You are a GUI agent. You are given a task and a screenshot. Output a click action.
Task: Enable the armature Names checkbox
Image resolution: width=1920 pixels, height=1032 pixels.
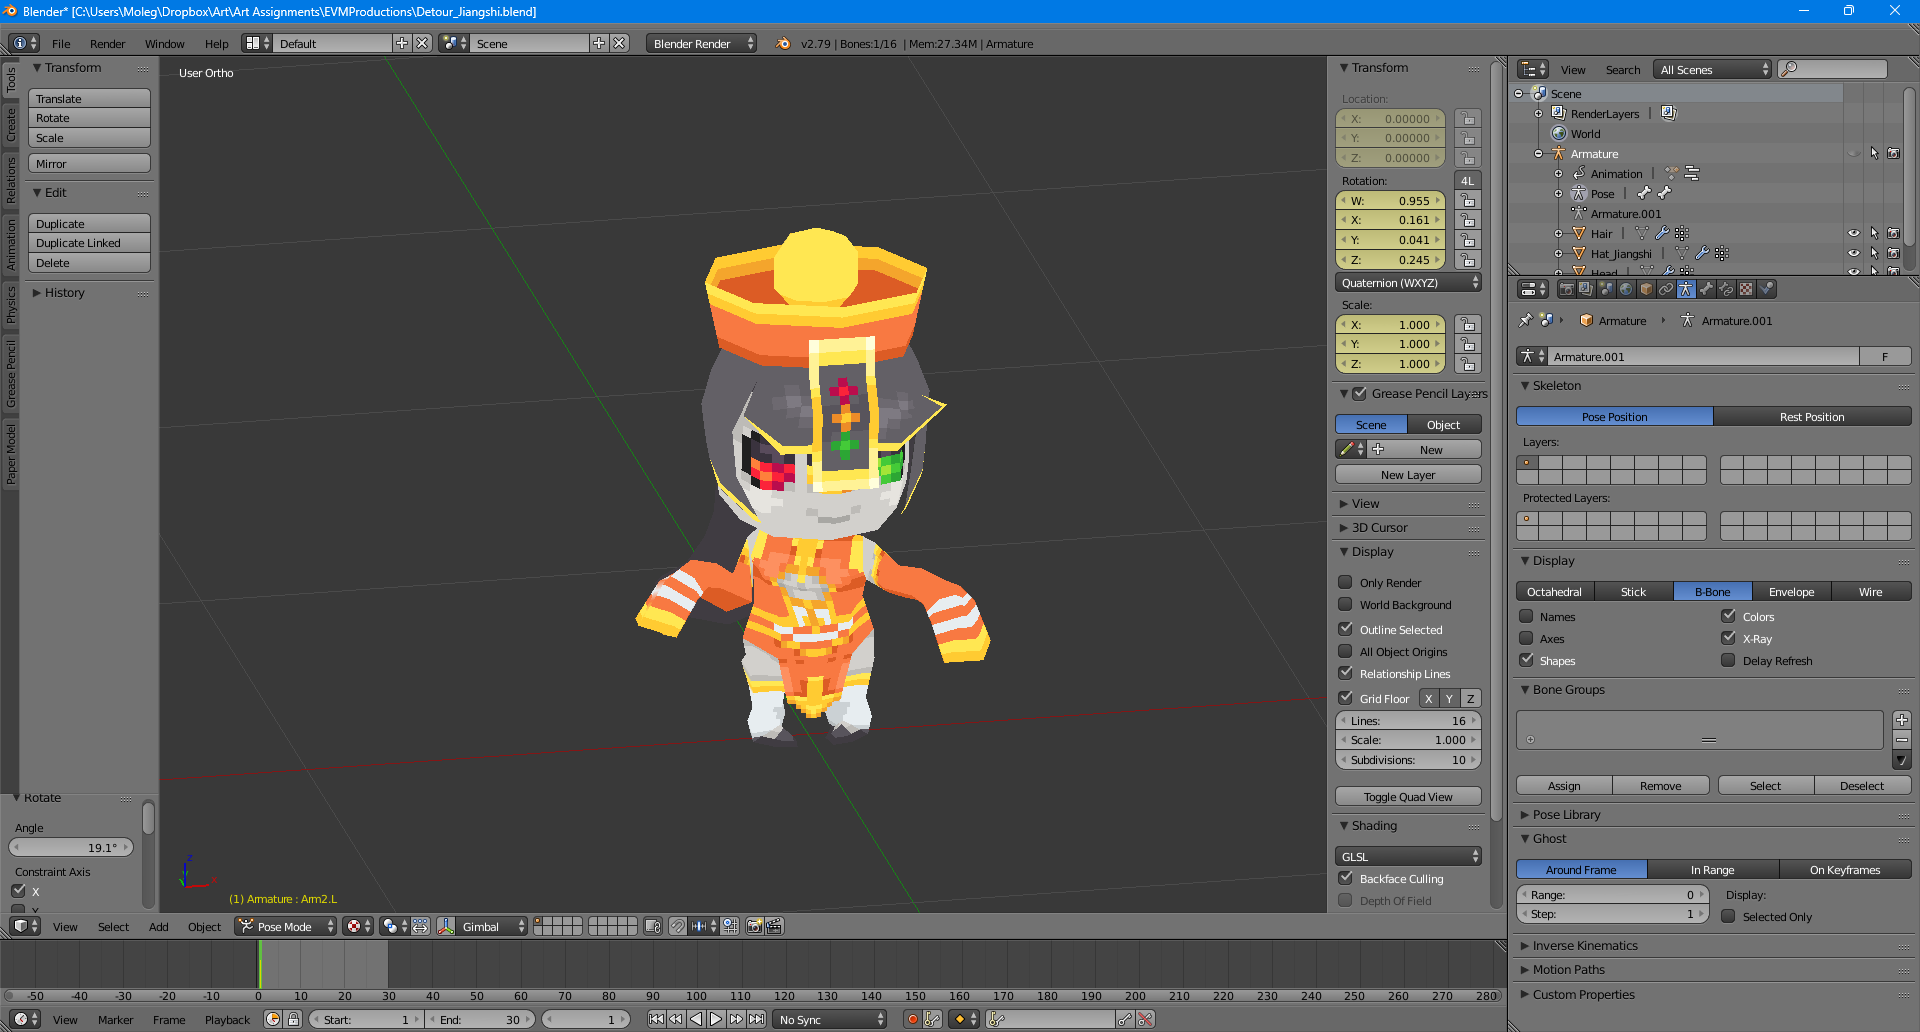point(1526,616)
